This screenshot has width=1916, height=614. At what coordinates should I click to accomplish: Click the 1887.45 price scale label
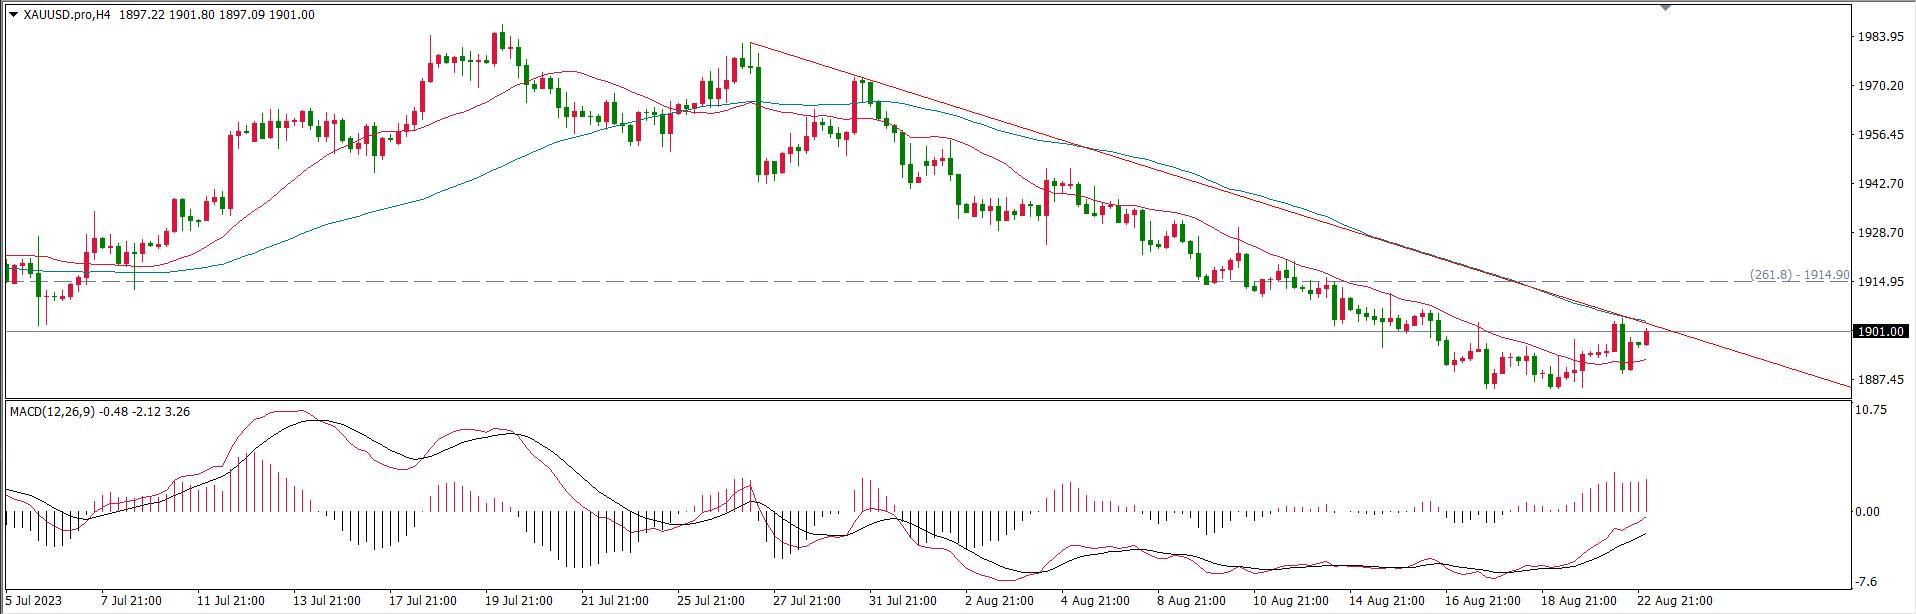point(1880,380)
